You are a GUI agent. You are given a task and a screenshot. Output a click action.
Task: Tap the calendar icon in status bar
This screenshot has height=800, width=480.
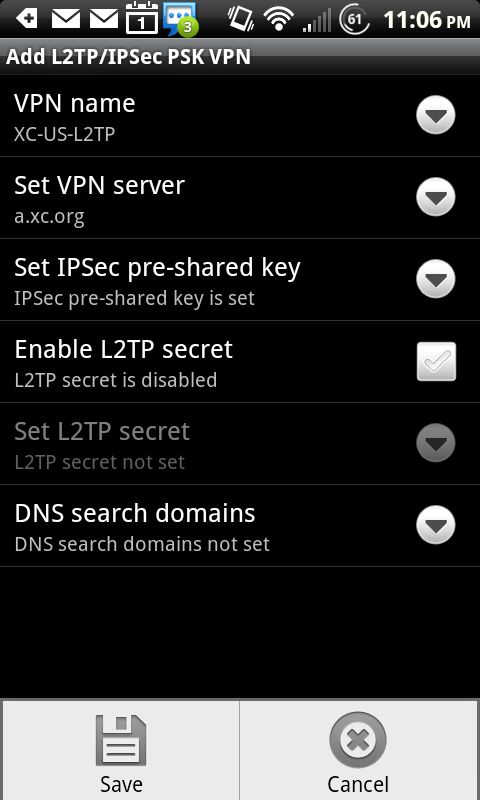(142, 18)
